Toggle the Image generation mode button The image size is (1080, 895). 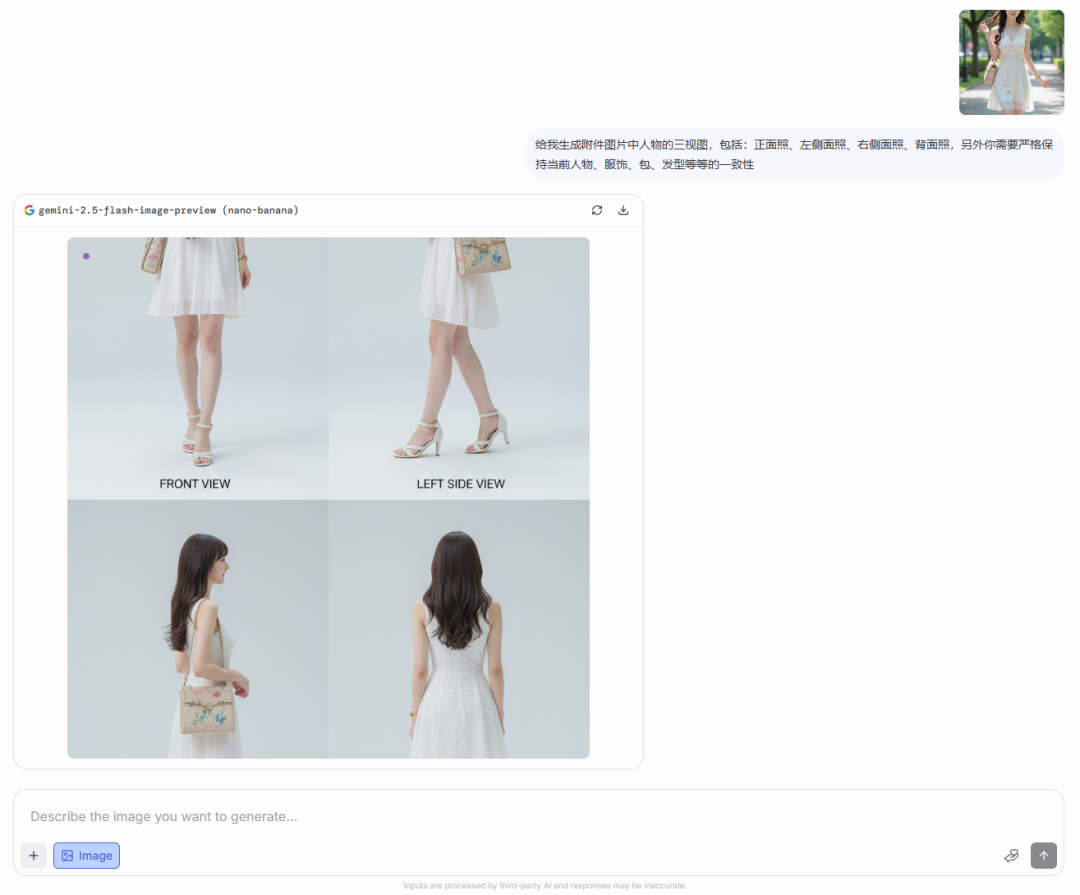coord(86,856)
